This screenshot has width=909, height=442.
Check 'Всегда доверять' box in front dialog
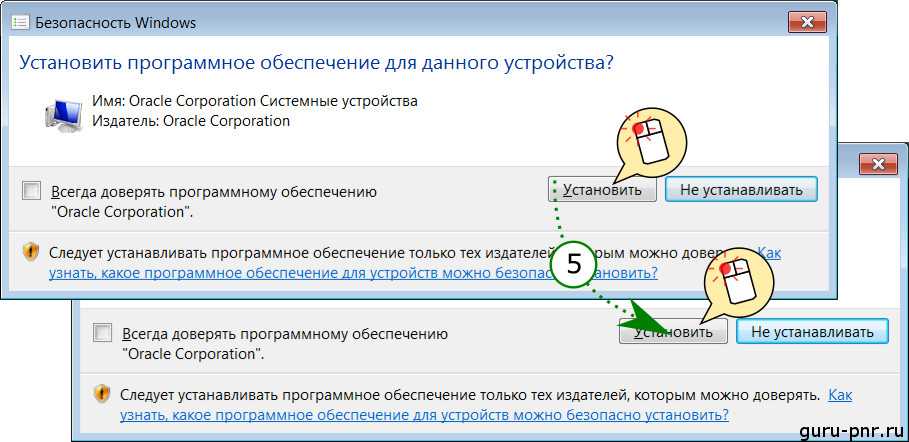tap(31, 190)
